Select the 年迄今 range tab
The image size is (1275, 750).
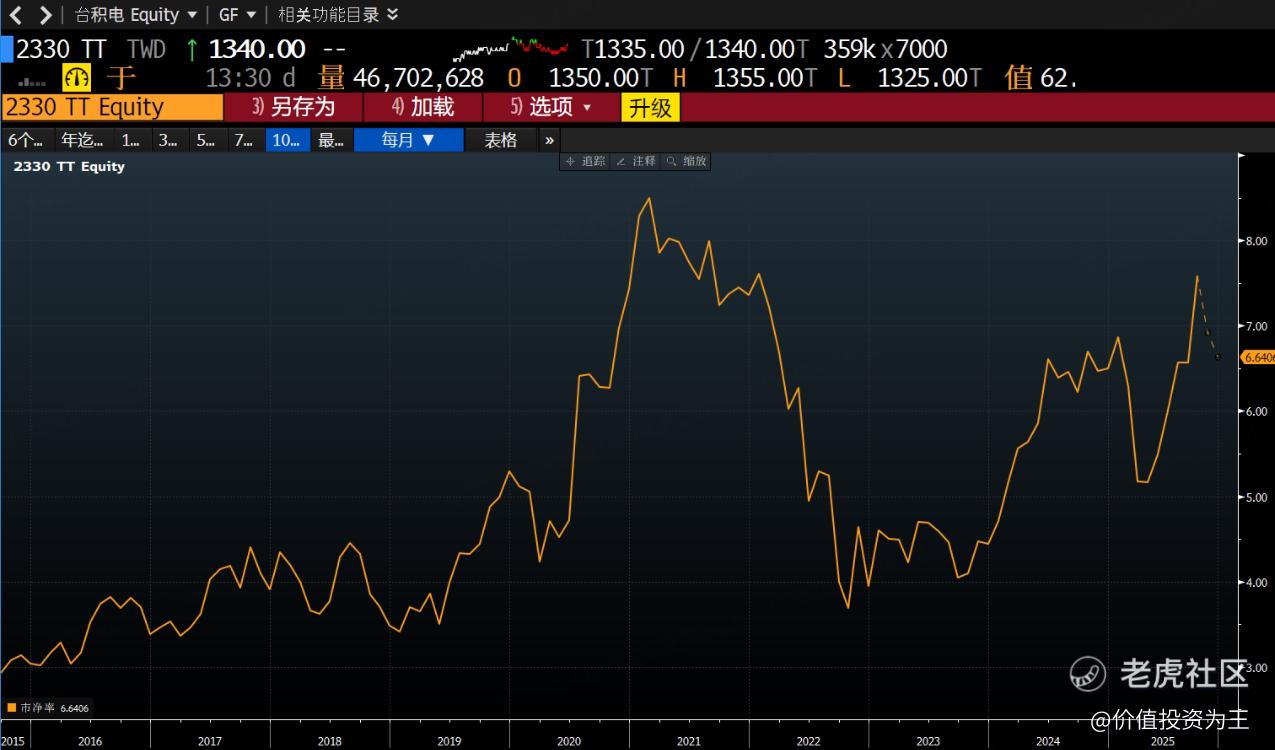pos(83,140)
